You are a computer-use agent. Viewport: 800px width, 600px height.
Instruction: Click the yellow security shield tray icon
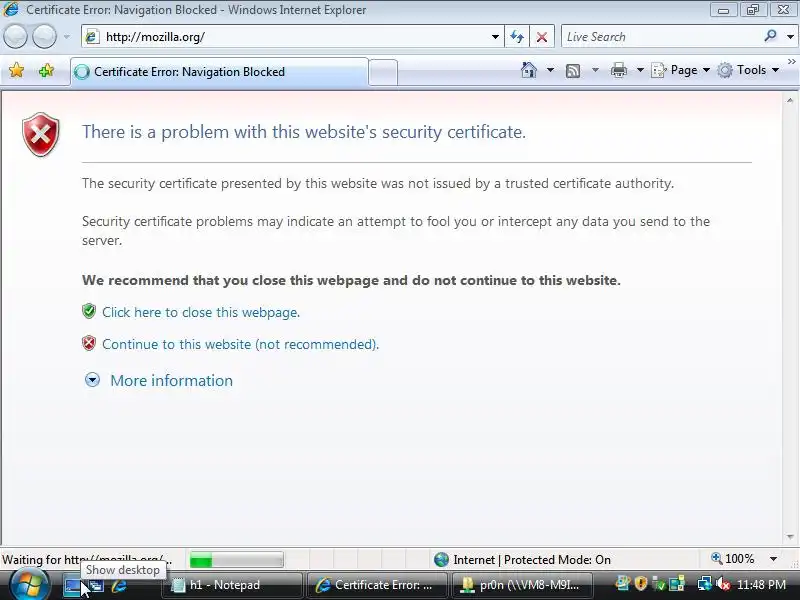[x=641, y=584]
